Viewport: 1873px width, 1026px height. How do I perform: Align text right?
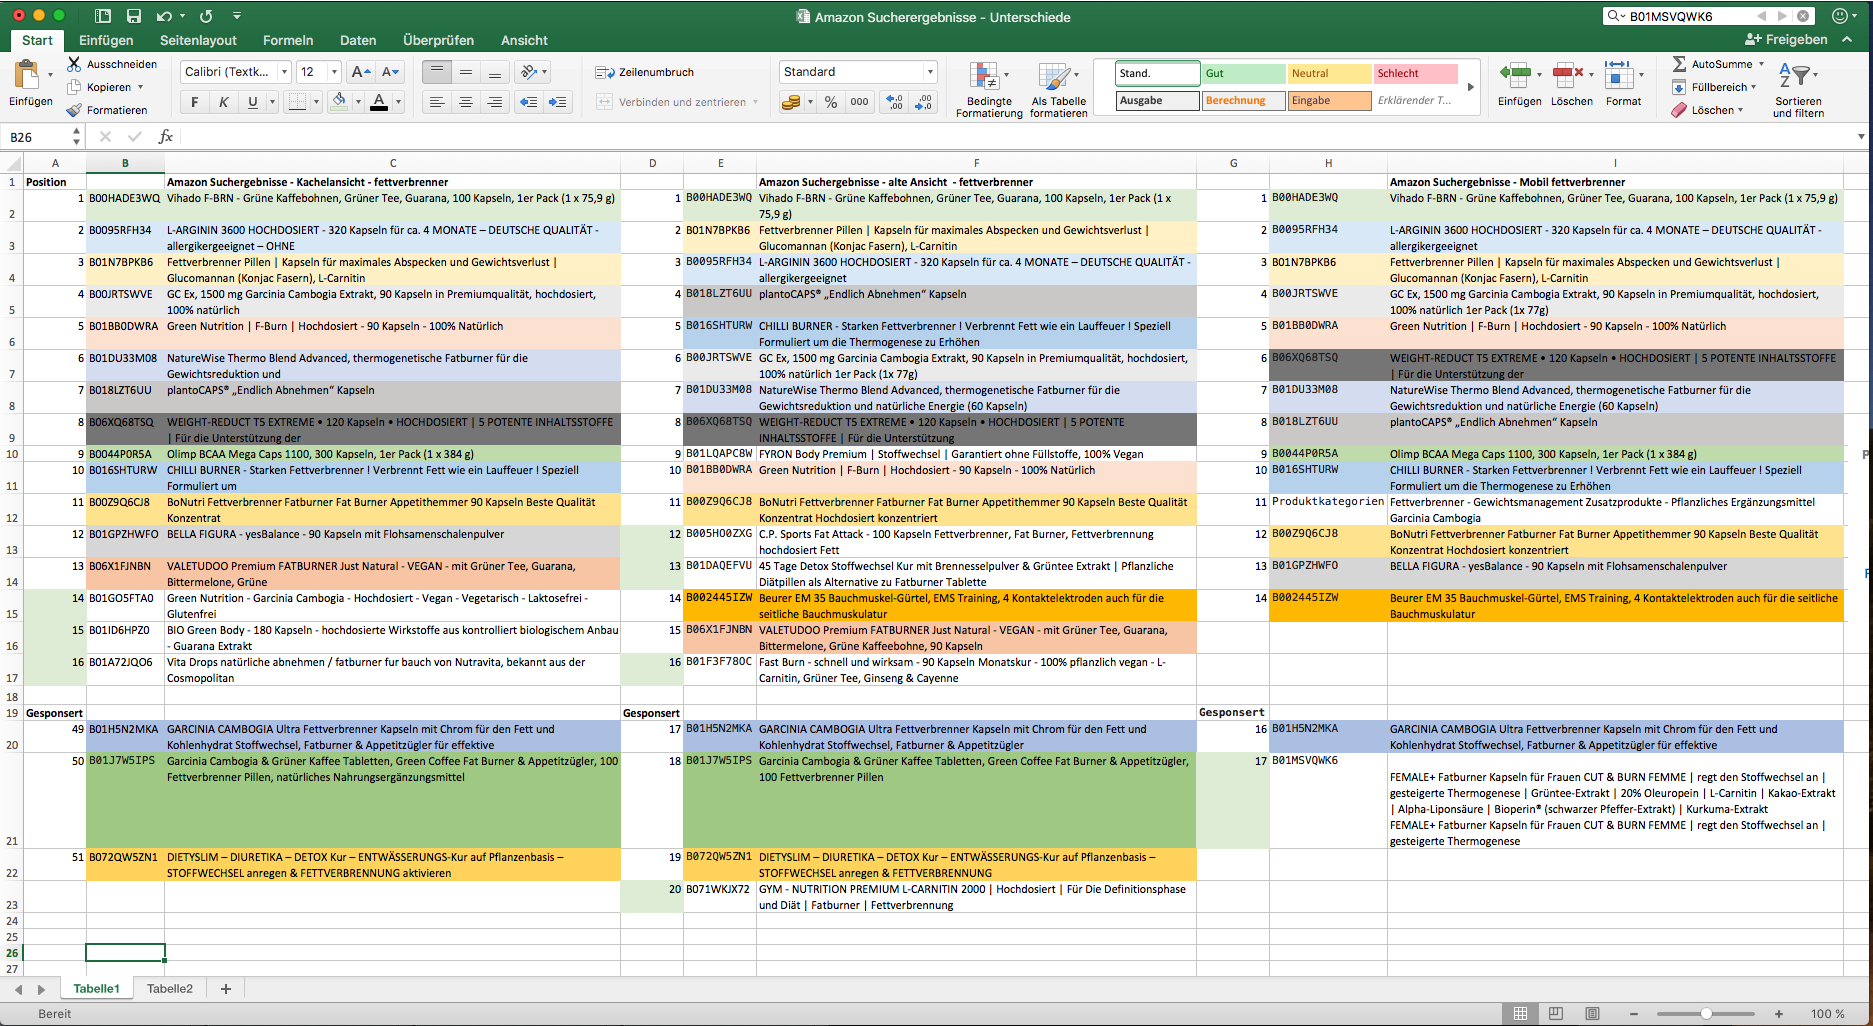(x=494, y=102)
